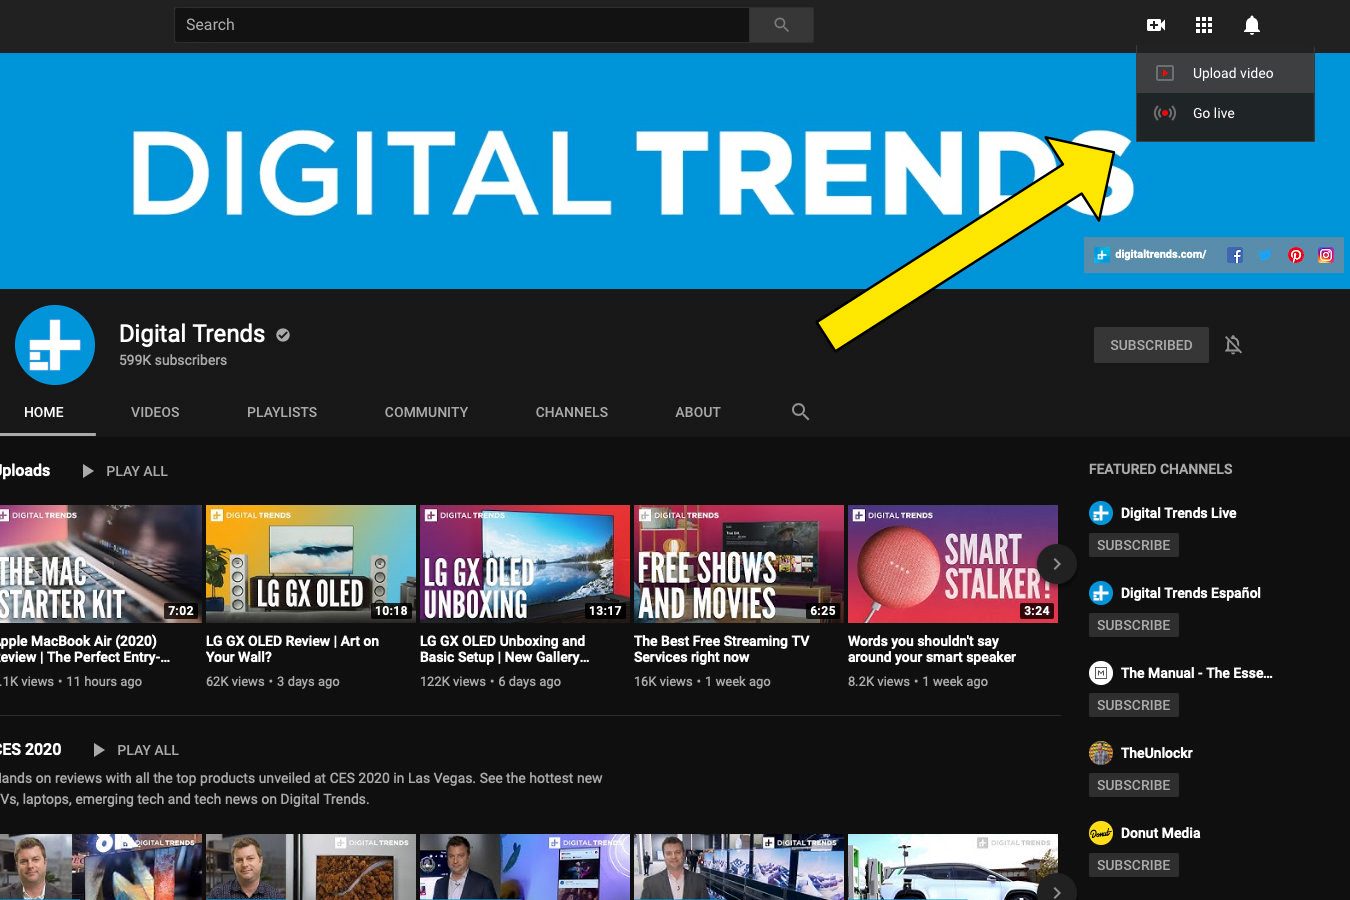Open the LG GX OLED review thumbnail
1350x900 pixels.
point(311,564)
